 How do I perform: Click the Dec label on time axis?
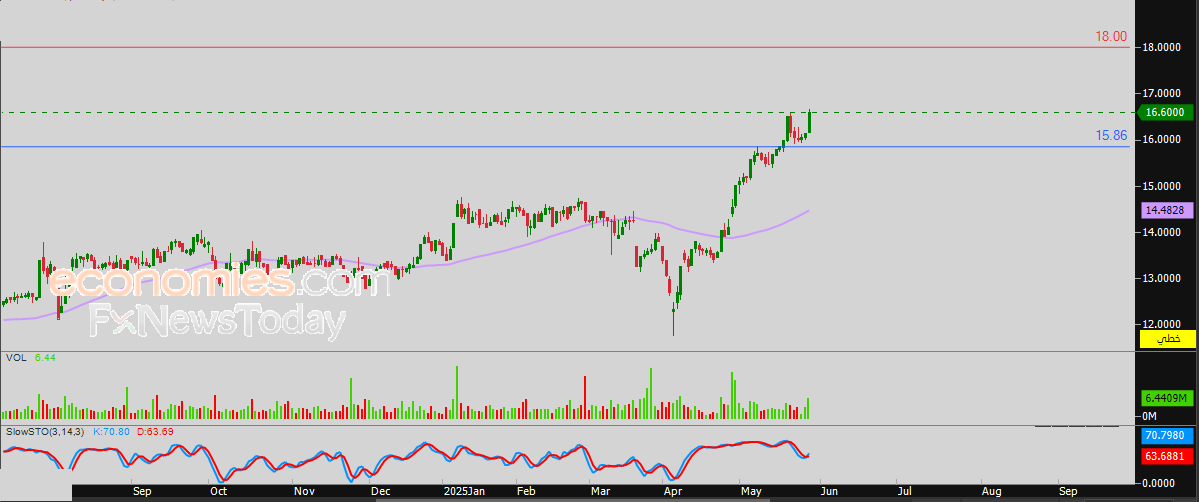pos(381,491)
